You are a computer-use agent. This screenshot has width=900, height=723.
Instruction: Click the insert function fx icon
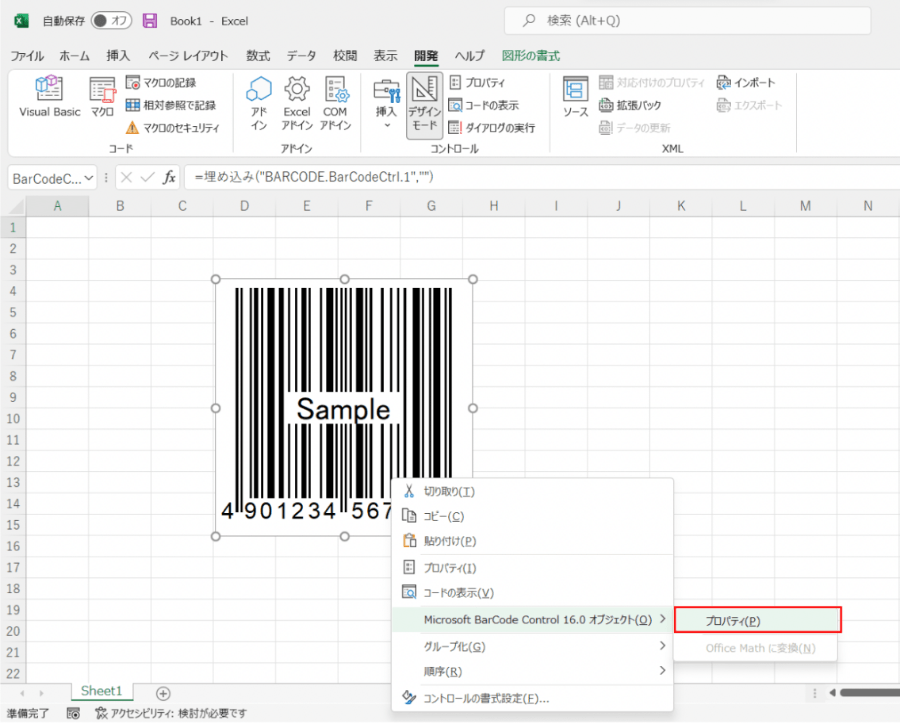169,178
